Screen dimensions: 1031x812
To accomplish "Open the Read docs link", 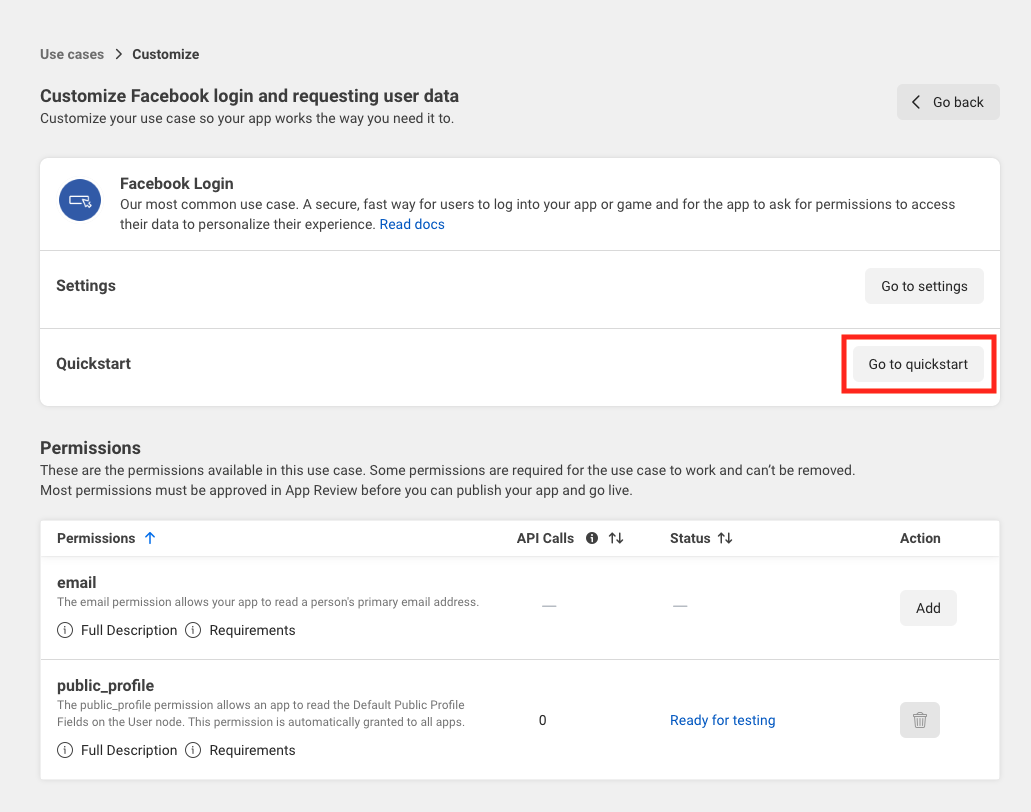I will point(412,224).
